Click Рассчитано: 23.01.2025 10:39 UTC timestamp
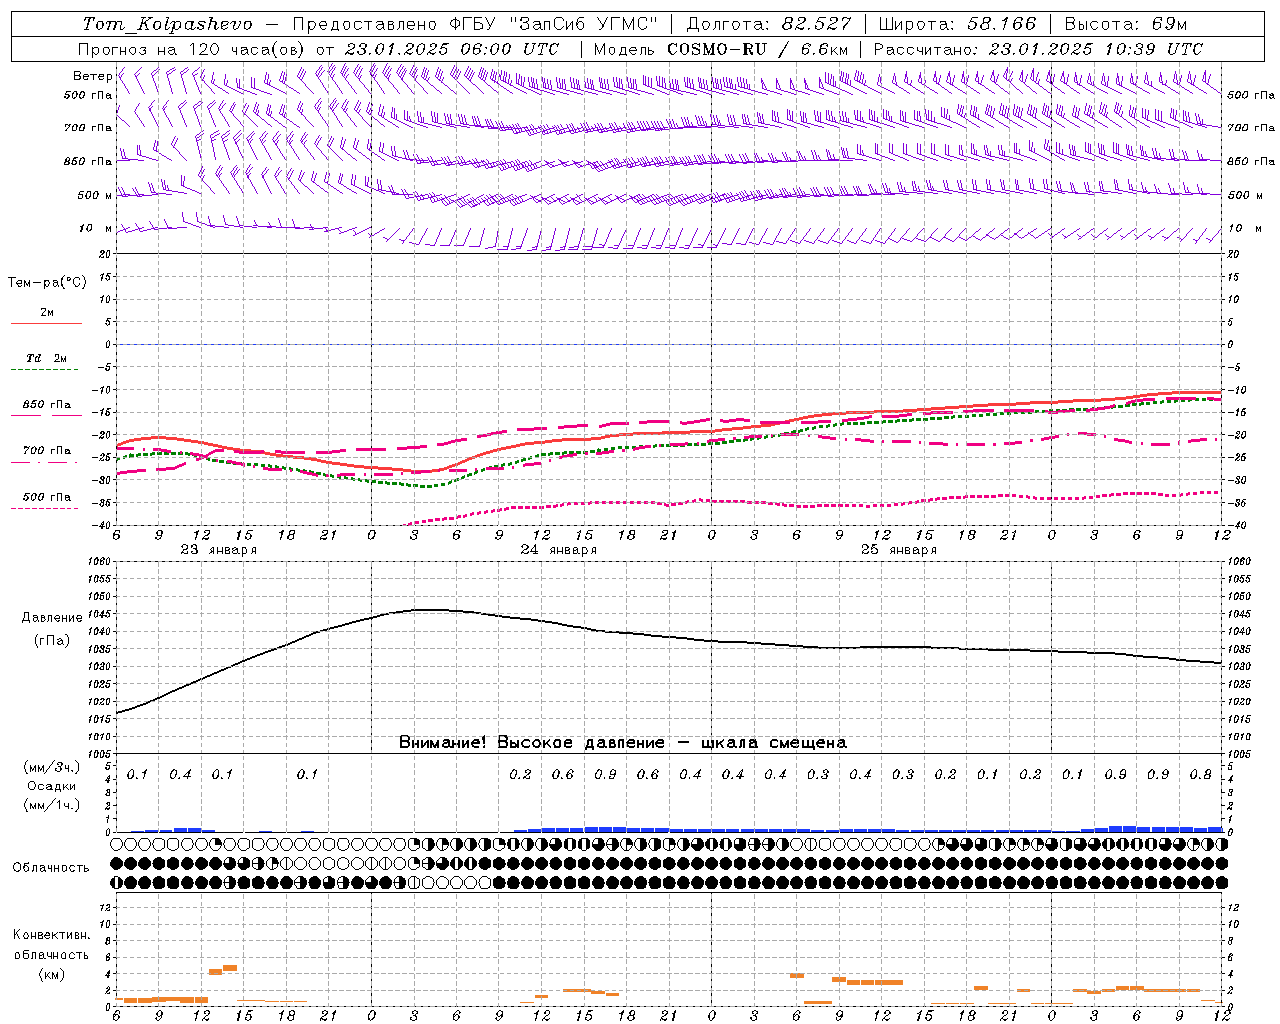Image resolution: width=1280 pixels, height=1024 pixels. 1038,49
